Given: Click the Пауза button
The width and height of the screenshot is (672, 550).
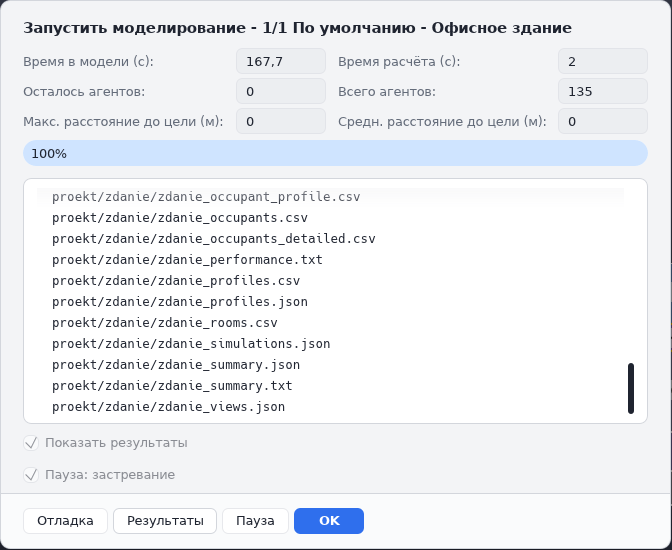Looking at the screenshot, I should tap(255, 521).
